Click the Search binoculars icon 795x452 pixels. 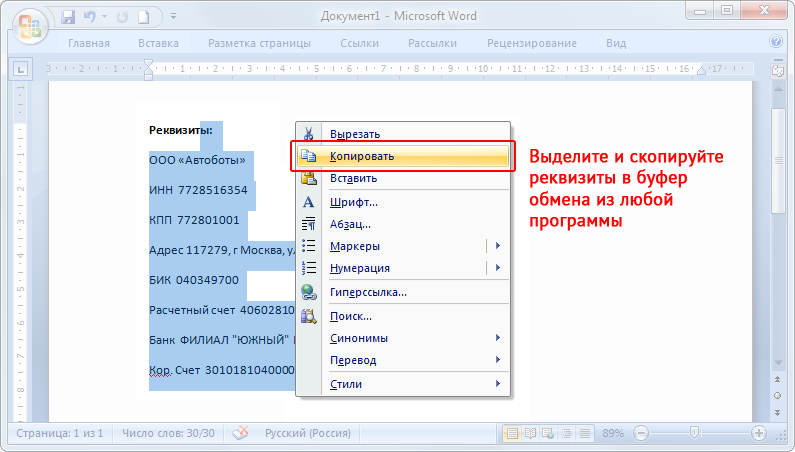click(x=308, y=316)
